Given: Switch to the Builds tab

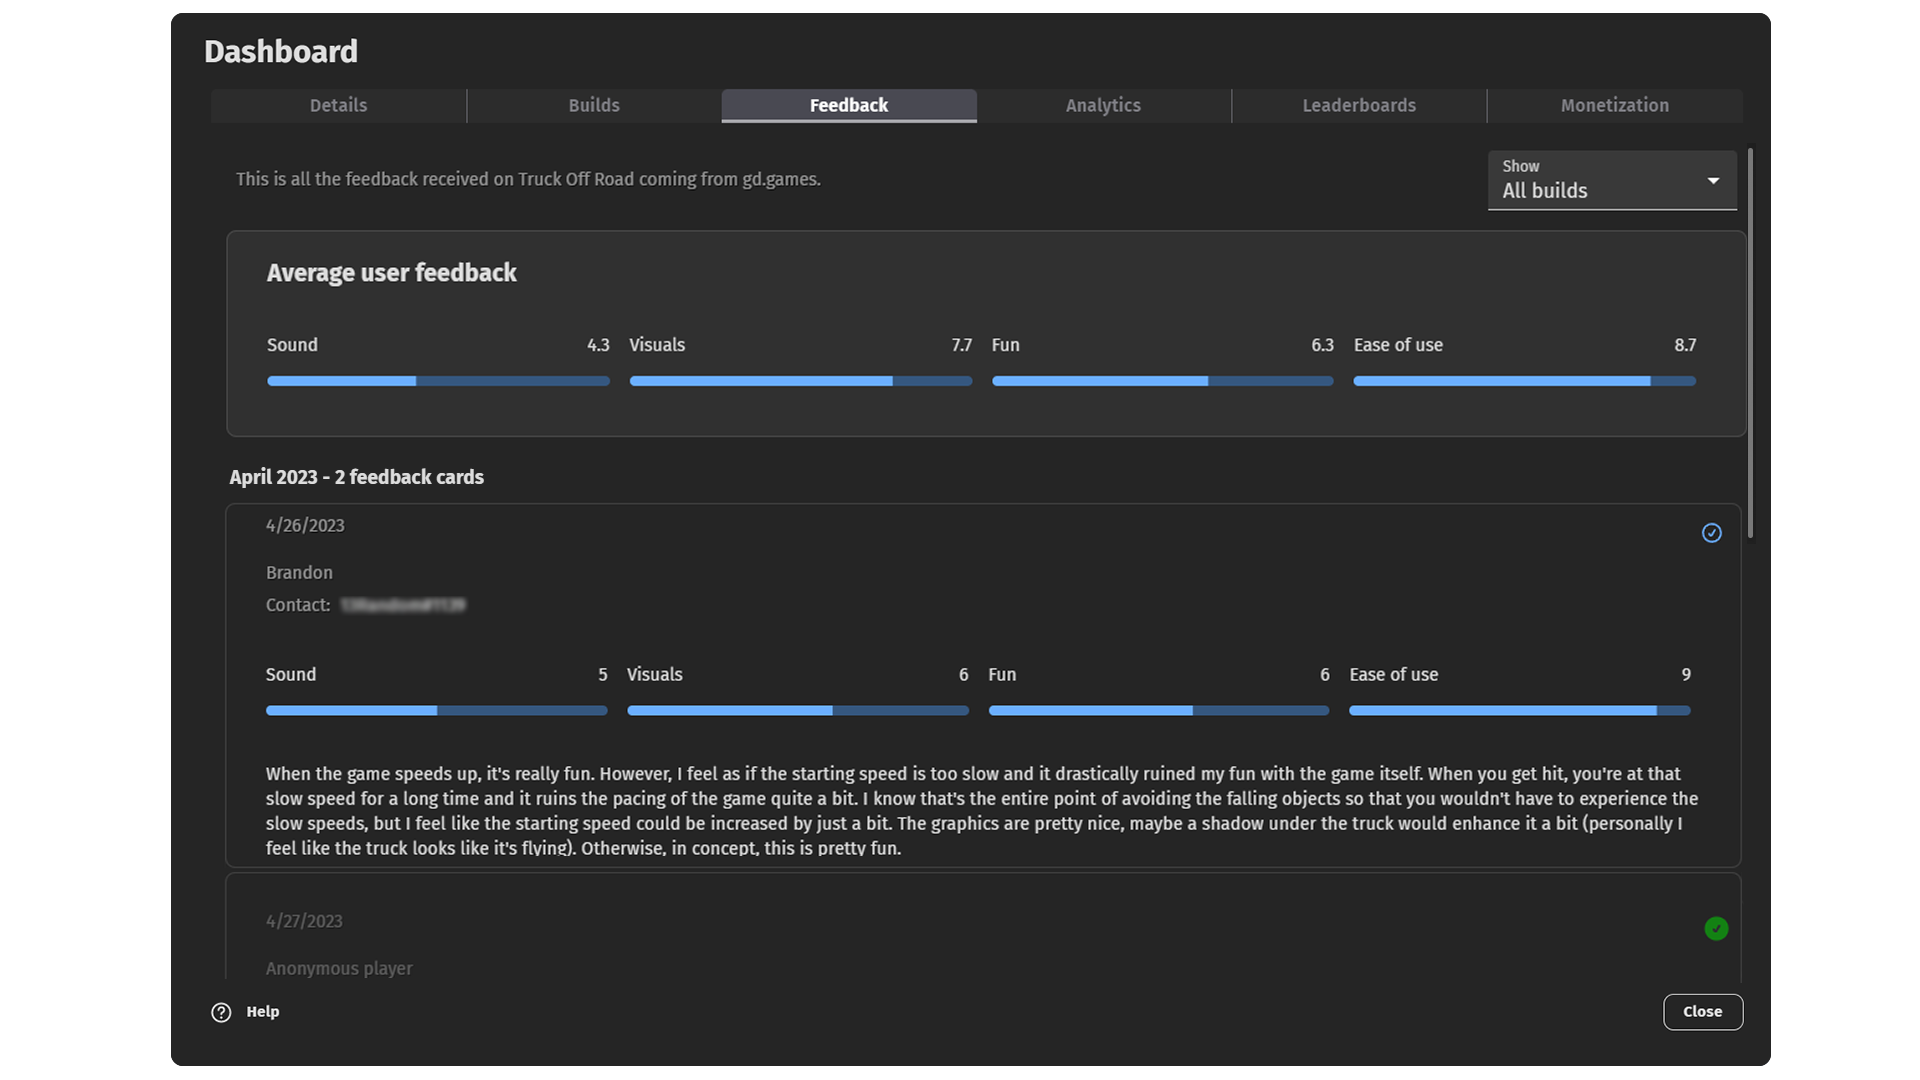Looking at the screenshot, I should (593, 105).
